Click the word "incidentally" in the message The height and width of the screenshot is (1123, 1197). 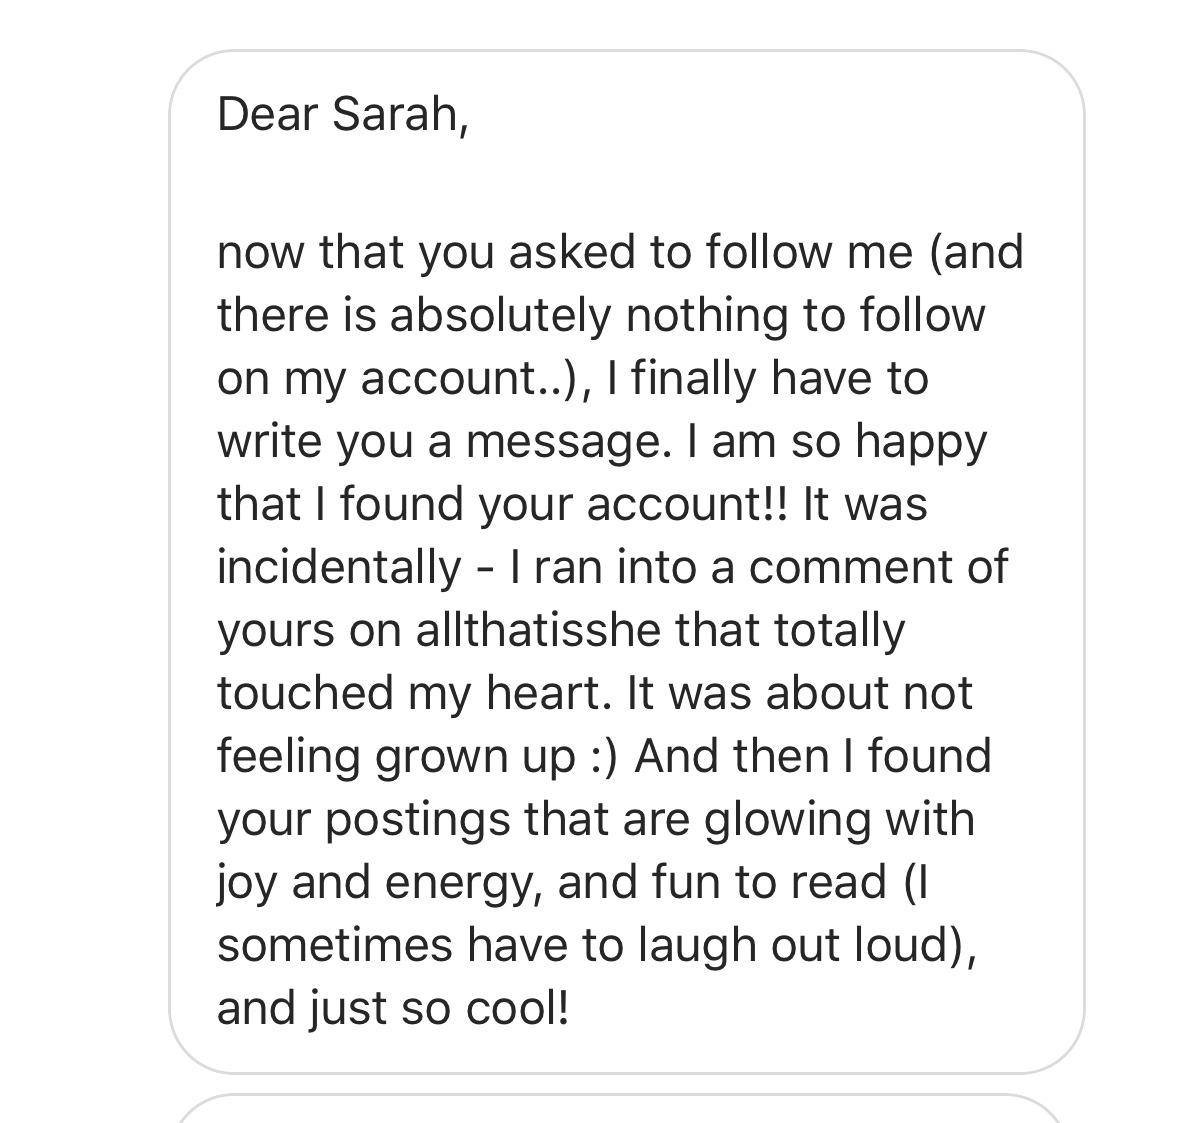point(339,567)
